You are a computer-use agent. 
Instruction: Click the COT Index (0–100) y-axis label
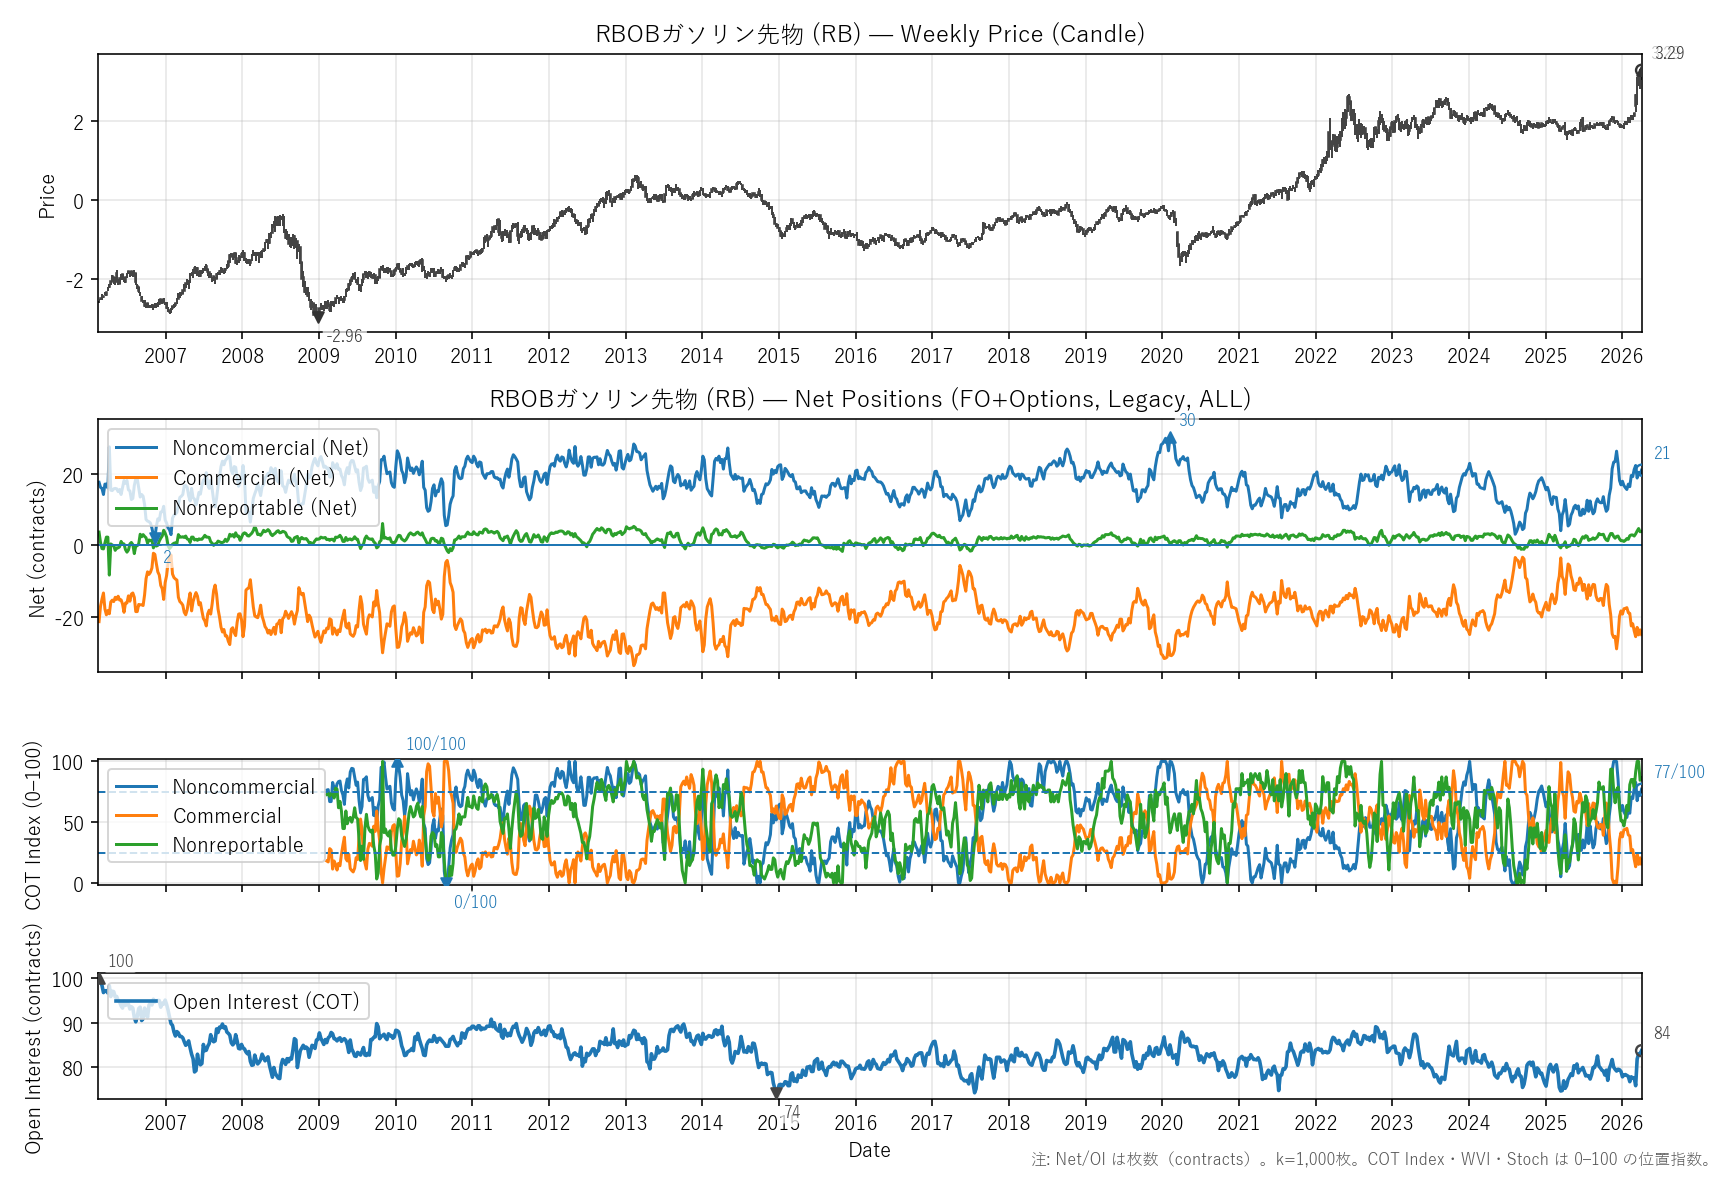pos(33,825)
